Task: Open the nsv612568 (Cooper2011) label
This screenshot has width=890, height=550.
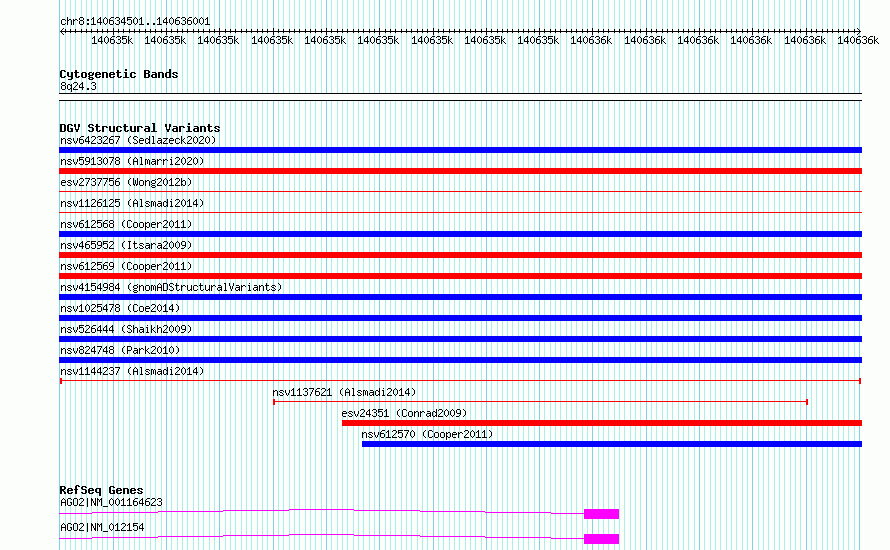Action: point(126,224)
